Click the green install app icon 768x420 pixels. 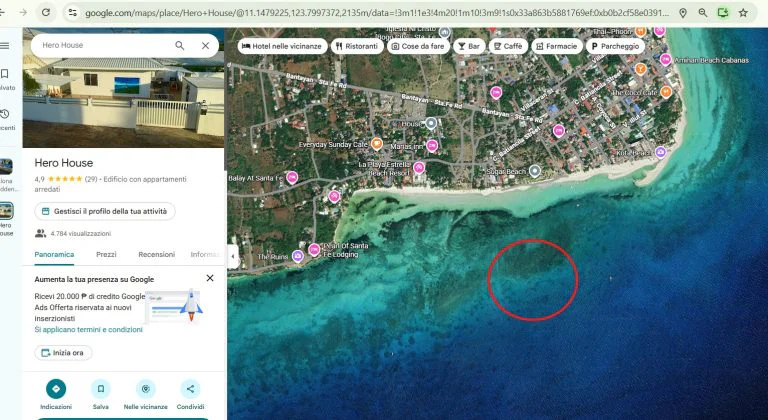pos(723,13)
